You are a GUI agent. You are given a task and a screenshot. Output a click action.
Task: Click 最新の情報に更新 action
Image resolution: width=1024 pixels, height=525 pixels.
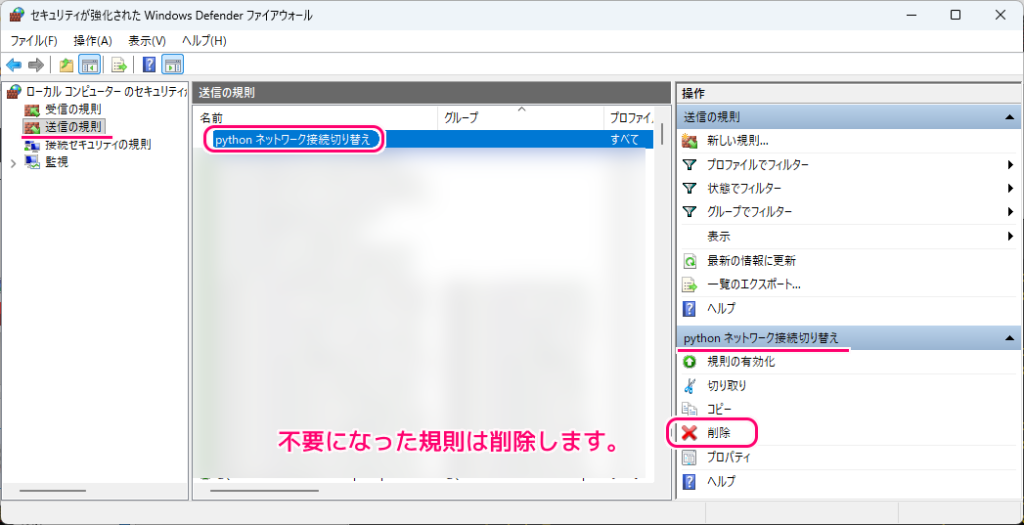click(x=751, y=261)
